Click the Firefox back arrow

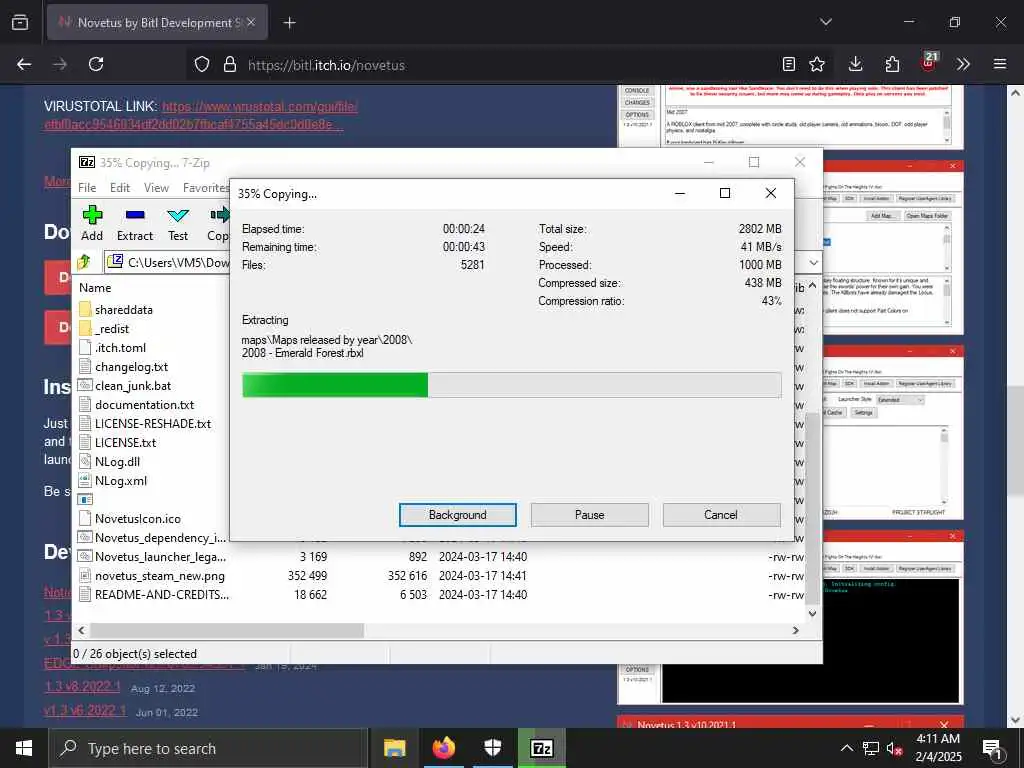point(24,64)
